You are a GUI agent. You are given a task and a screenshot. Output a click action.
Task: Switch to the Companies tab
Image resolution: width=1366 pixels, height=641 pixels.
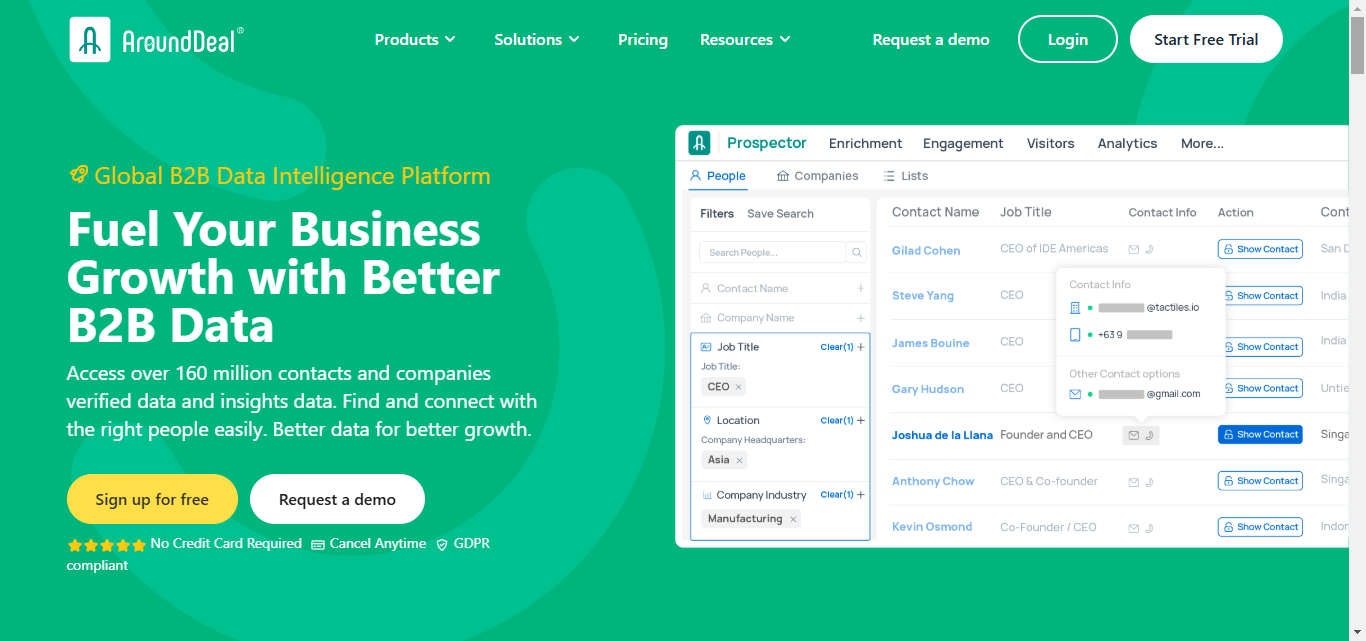817,176
